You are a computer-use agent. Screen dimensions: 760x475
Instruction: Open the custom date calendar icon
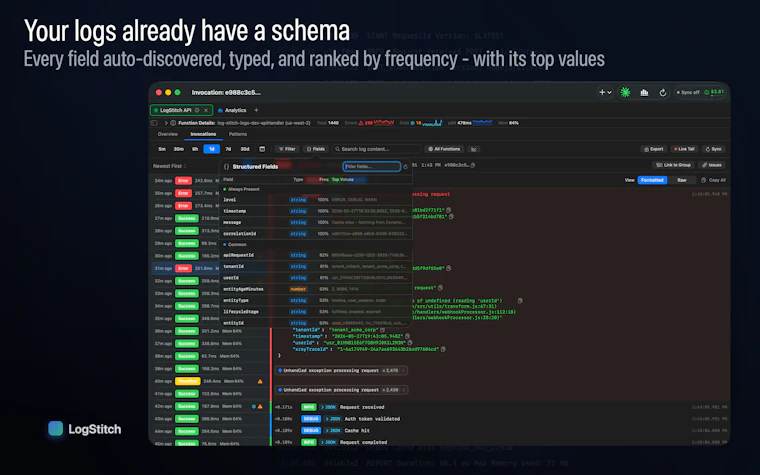click(262, 149)
